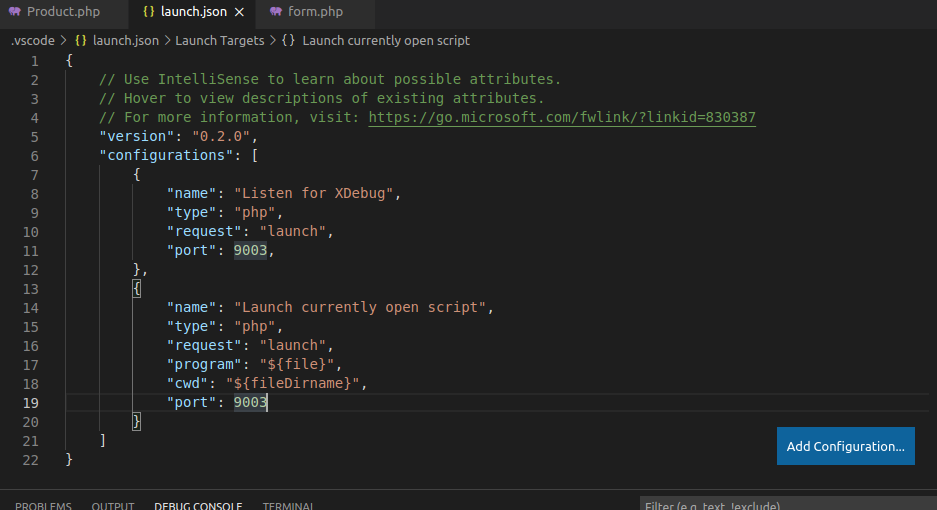
Task: Click the JSON braces icon on launch.json tab
Action: pos(148,12)
